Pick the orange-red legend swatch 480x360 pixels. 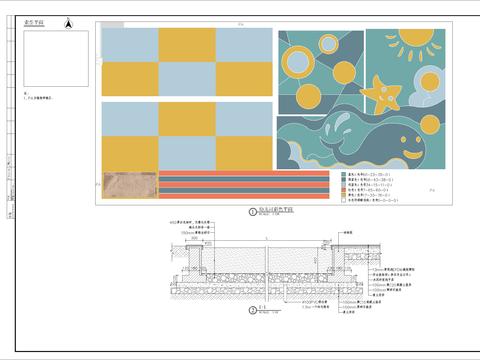coord(343,190)
